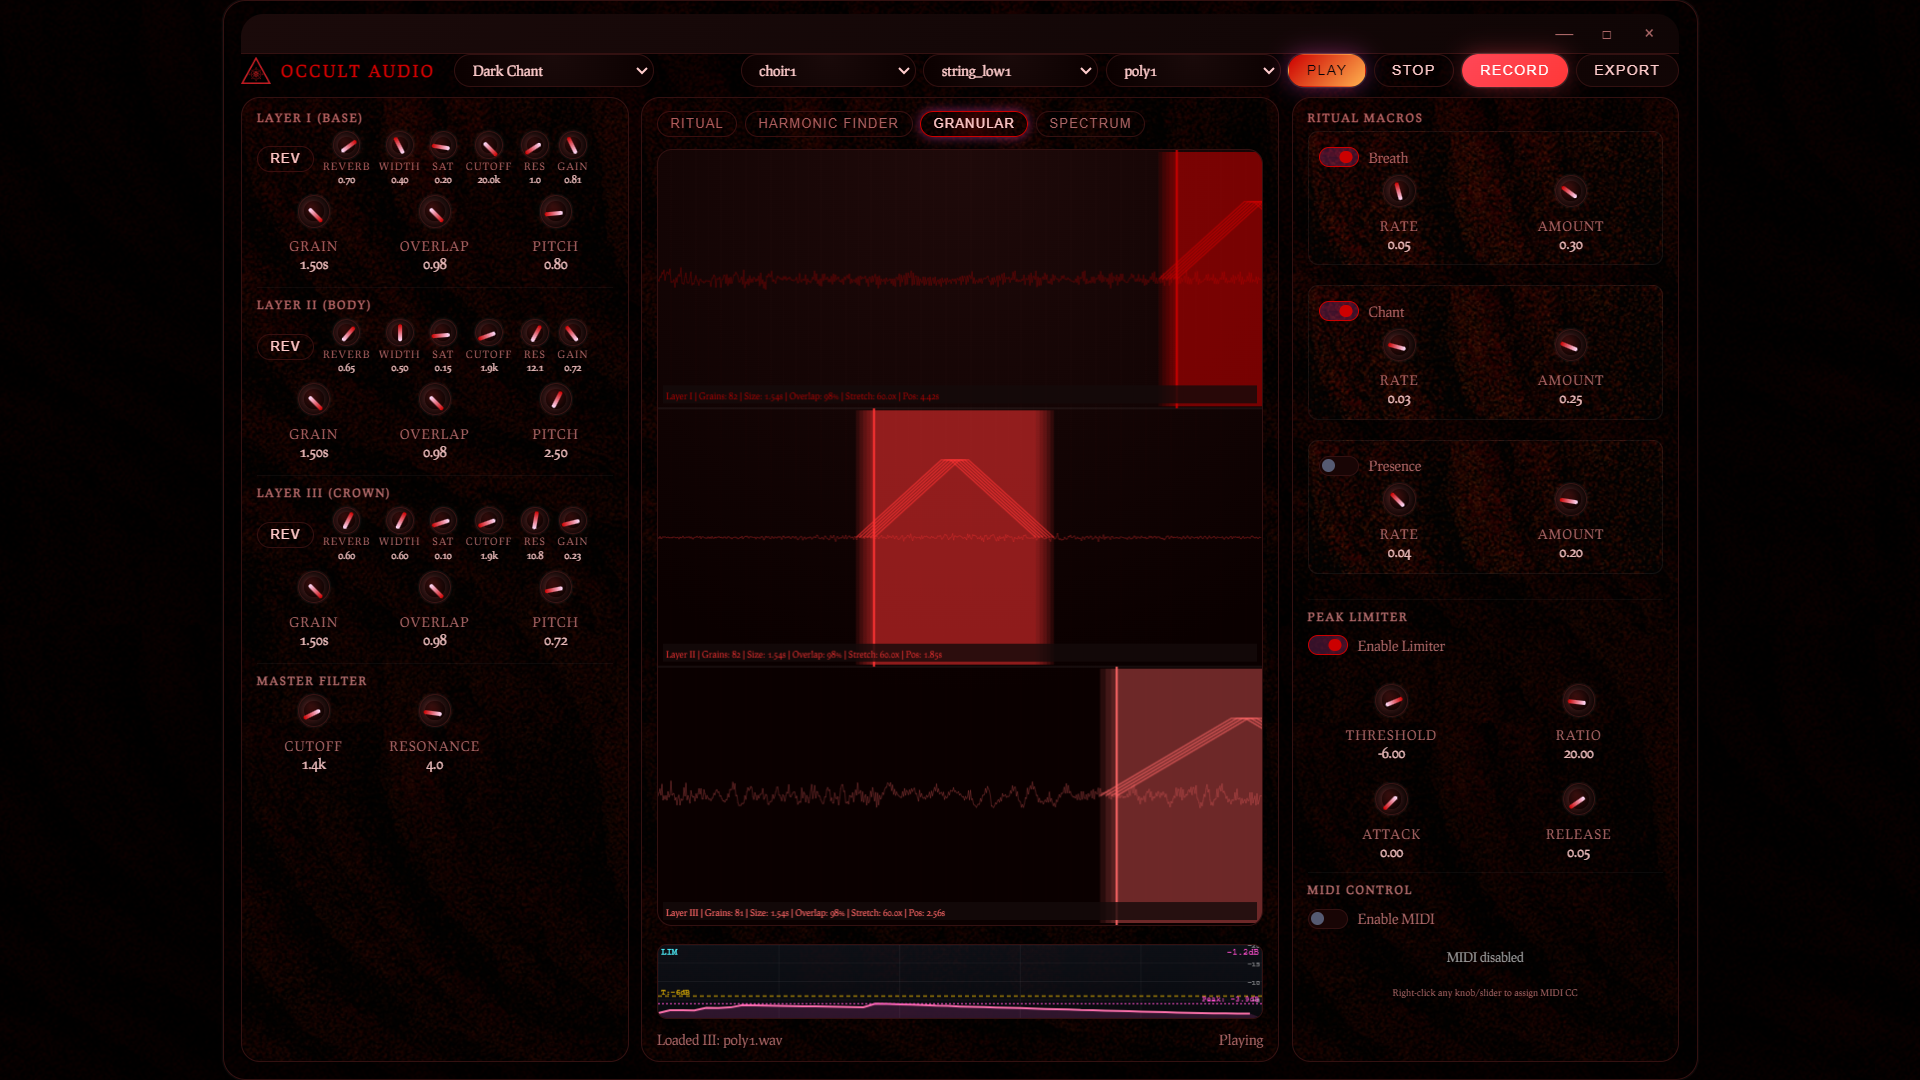Turn the Layer I Reverb knob
Viewport: 1920px width, 1080px height.
347,146
